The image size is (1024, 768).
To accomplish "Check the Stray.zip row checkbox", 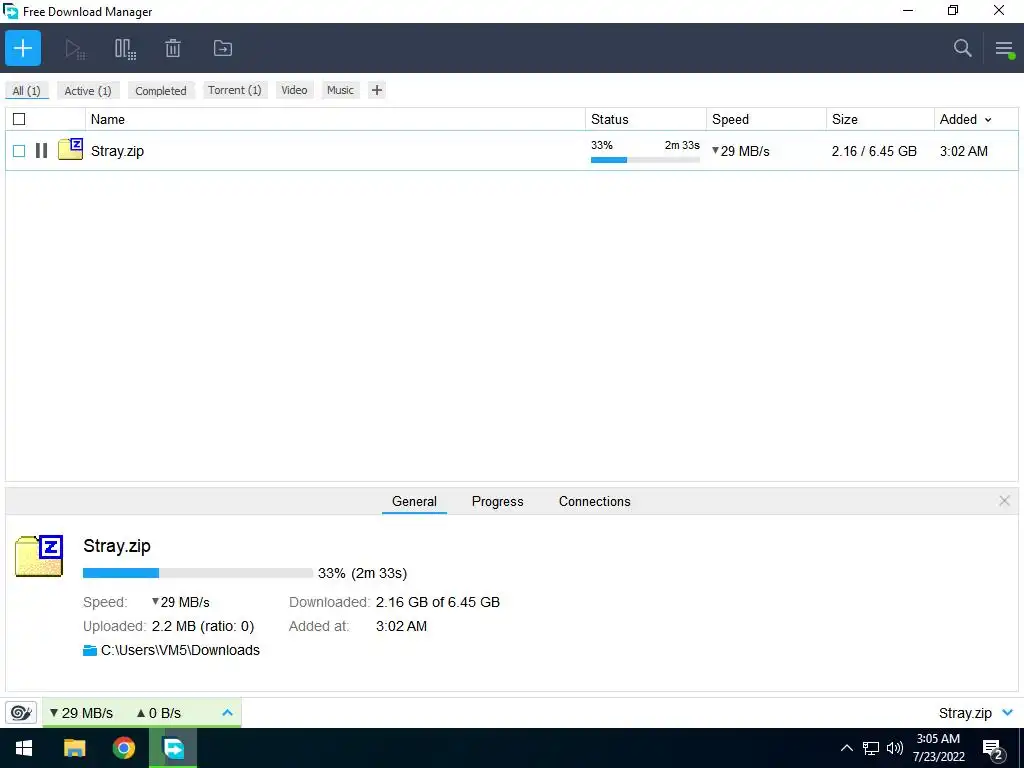I will (x=19, y=151).
